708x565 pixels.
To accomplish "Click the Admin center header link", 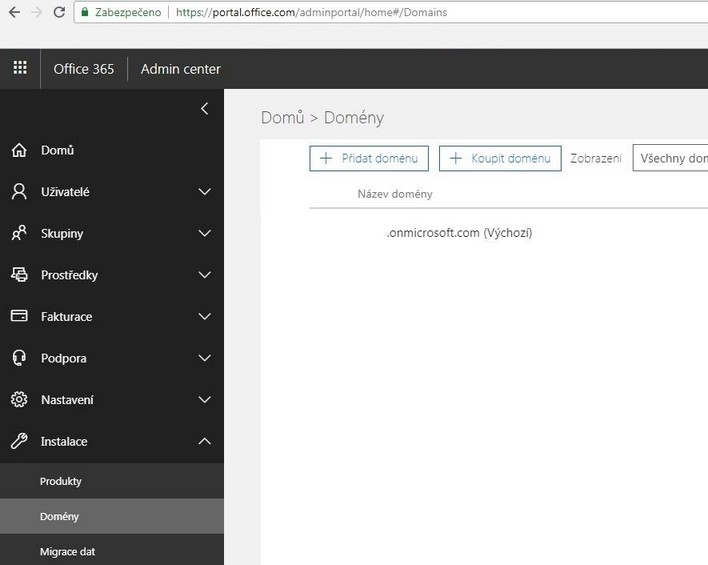I will (x=181, y=69).
